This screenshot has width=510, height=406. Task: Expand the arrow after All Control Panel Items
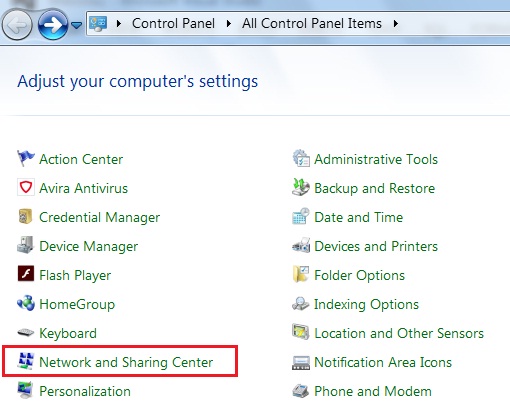tap(396, 24)
